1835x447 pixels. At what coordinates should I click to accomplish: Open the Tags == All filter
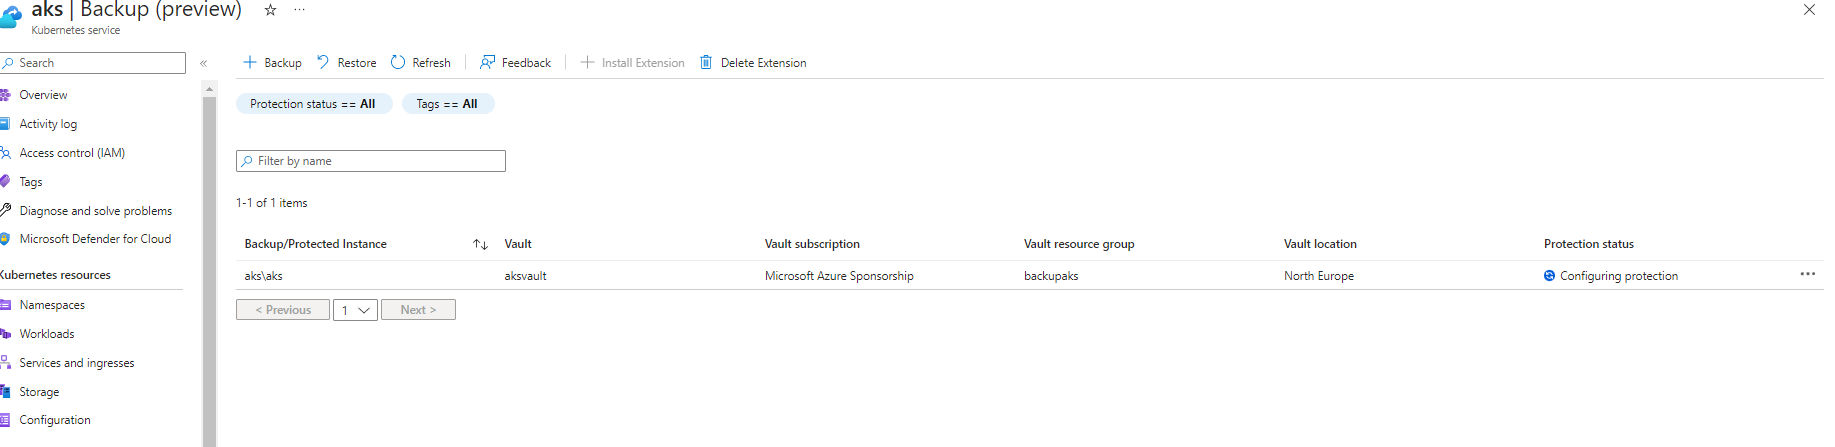click(447, 104)
